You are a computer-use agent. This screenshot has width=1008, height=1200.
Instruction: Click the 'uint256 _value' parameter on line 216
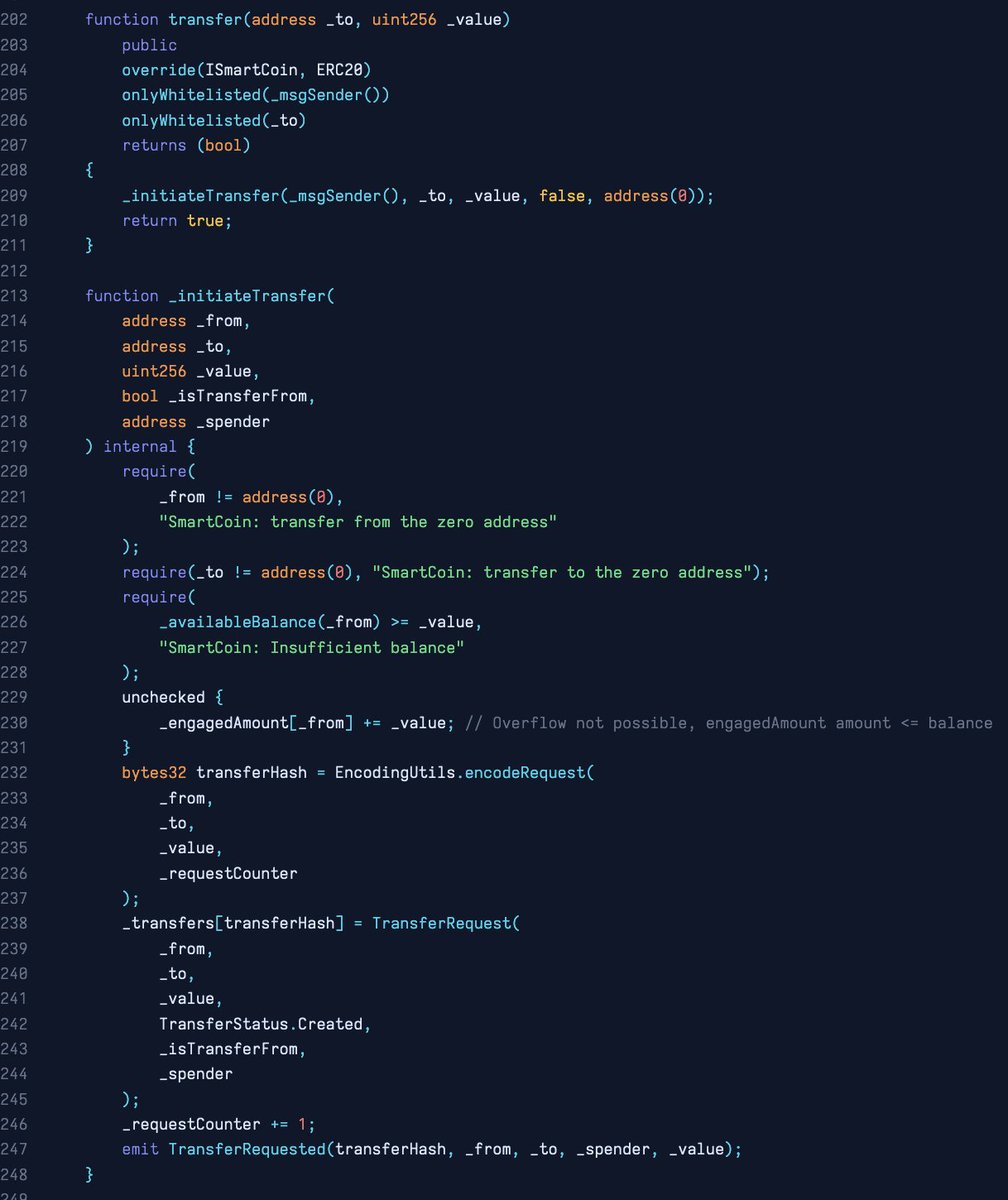click(186, 371)
